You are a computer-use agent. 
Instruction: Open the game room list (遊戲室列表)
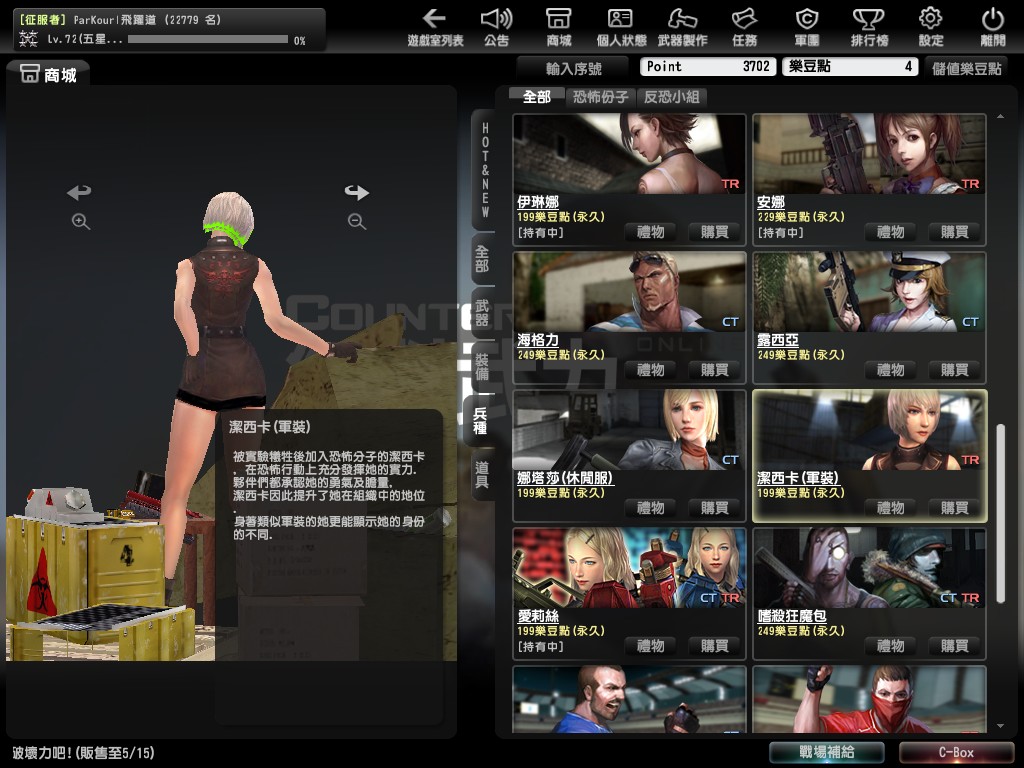tap(435, 27)
